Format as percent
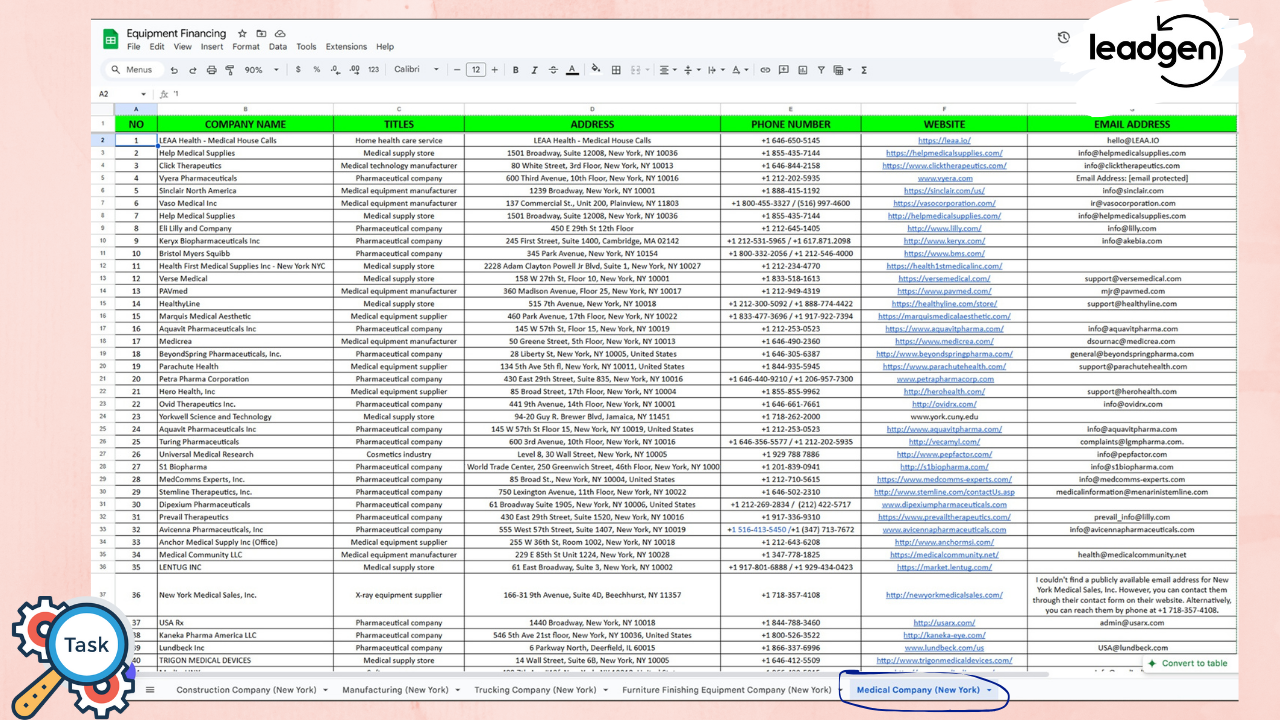 tap(317, 70)
